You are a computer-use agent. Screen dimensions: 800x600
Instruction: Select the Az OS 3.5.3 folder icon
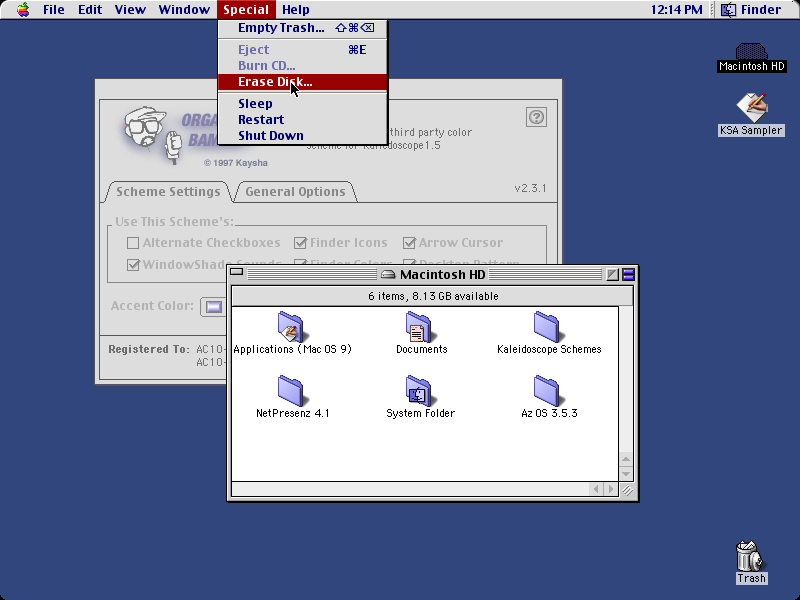547,391
